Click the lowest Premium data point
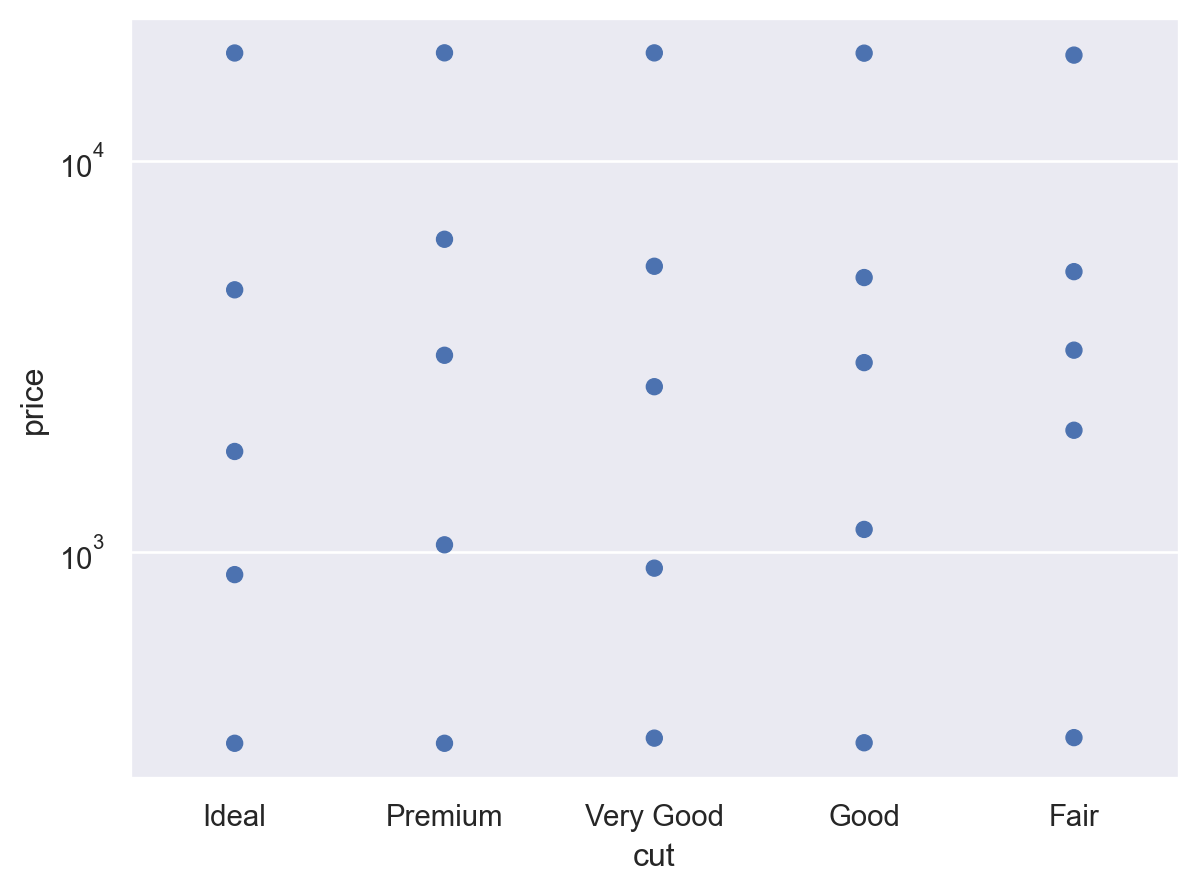 pos(445,743)
